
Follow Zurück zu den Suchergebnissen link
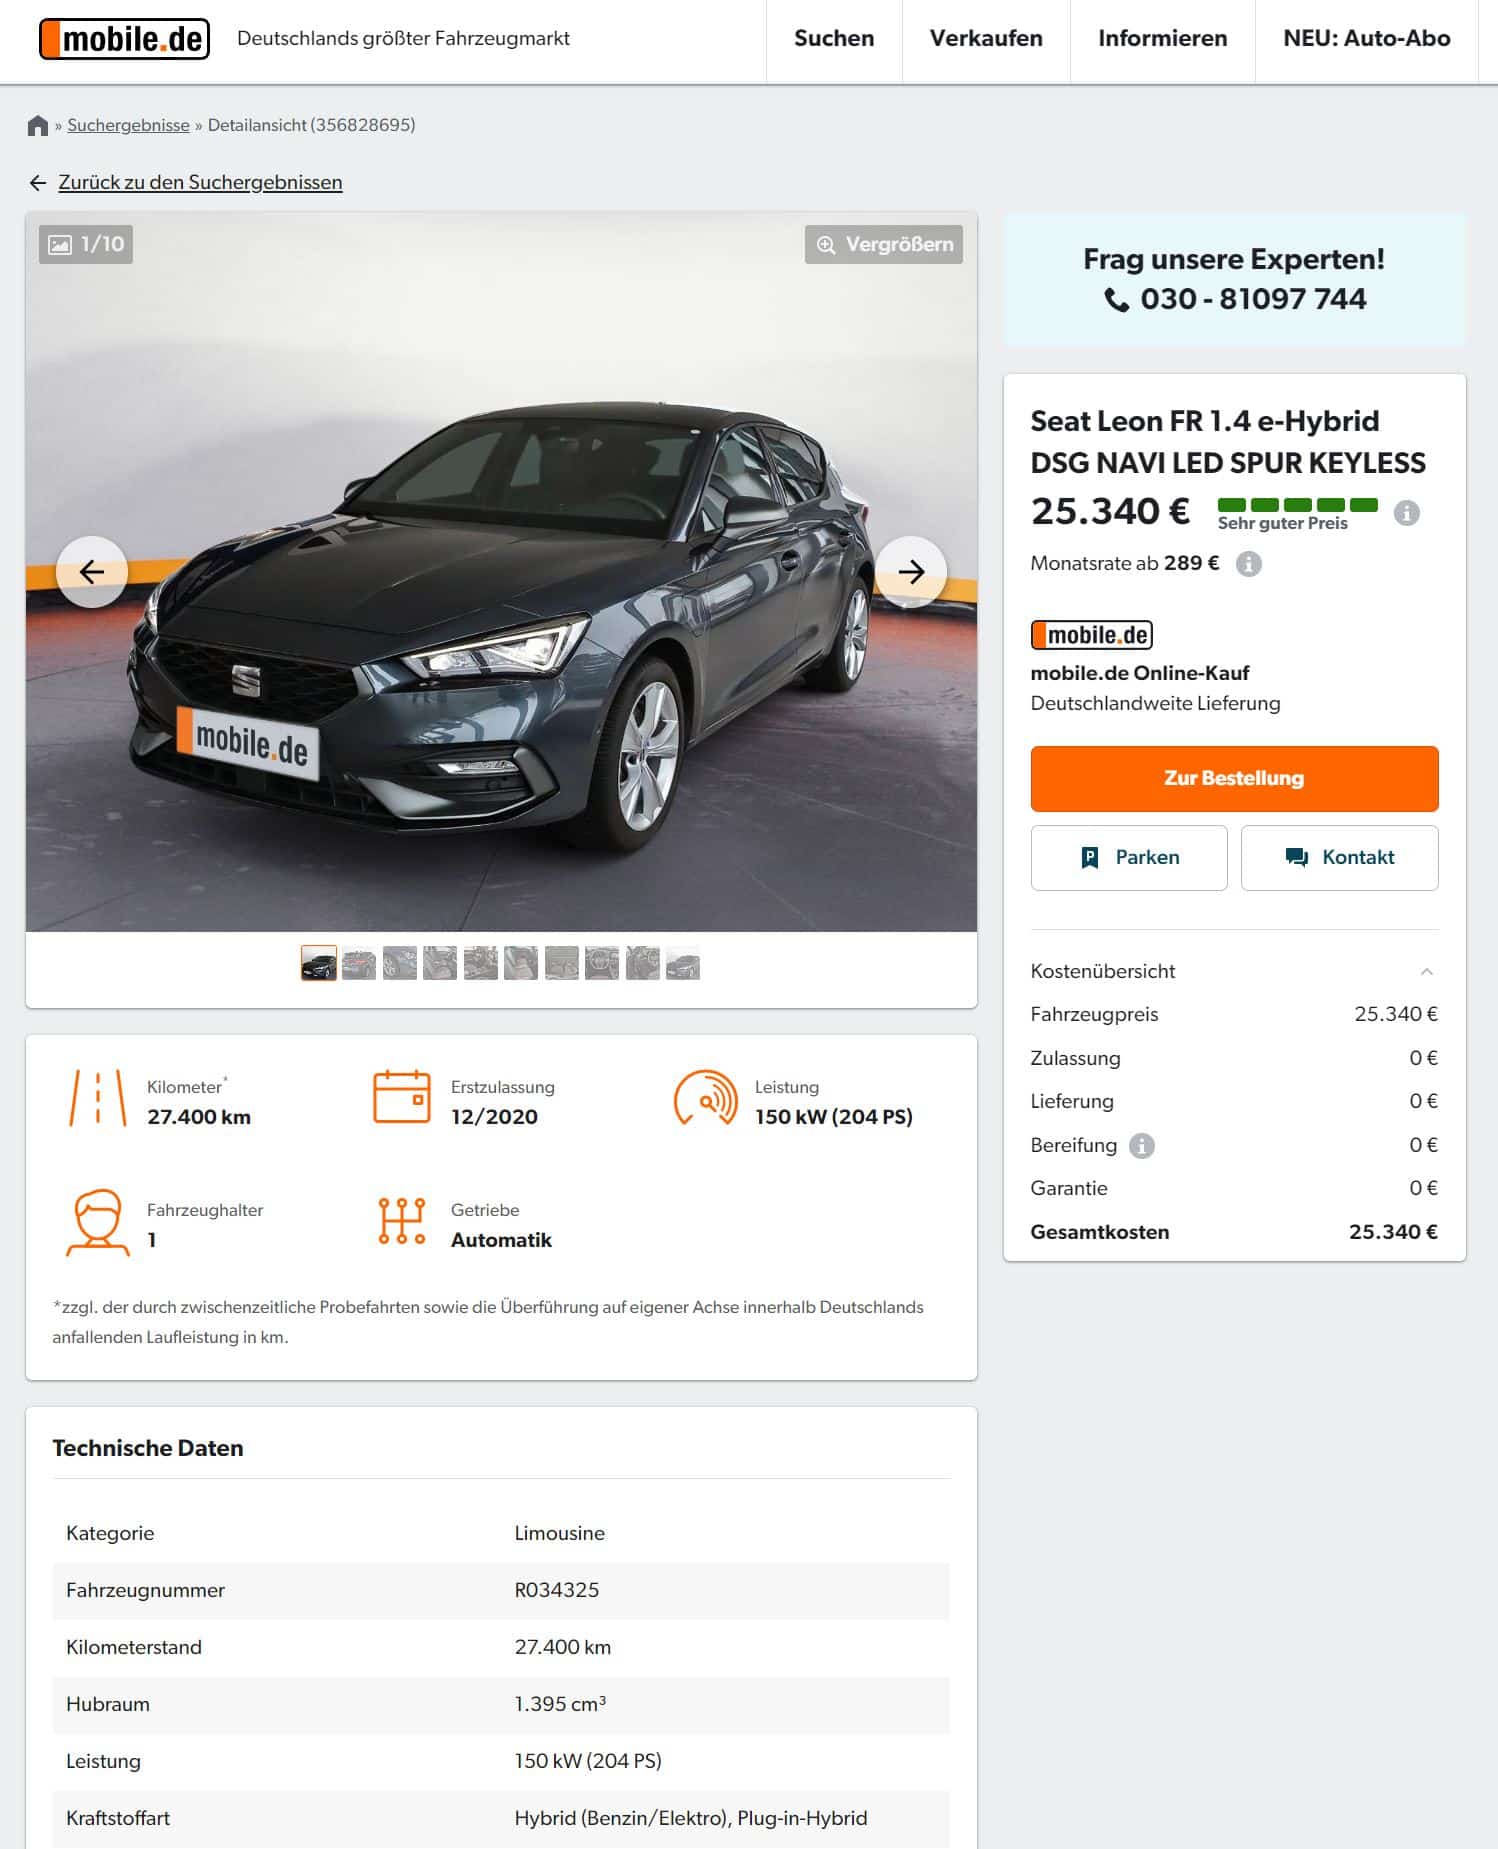(x=200, y=182)
